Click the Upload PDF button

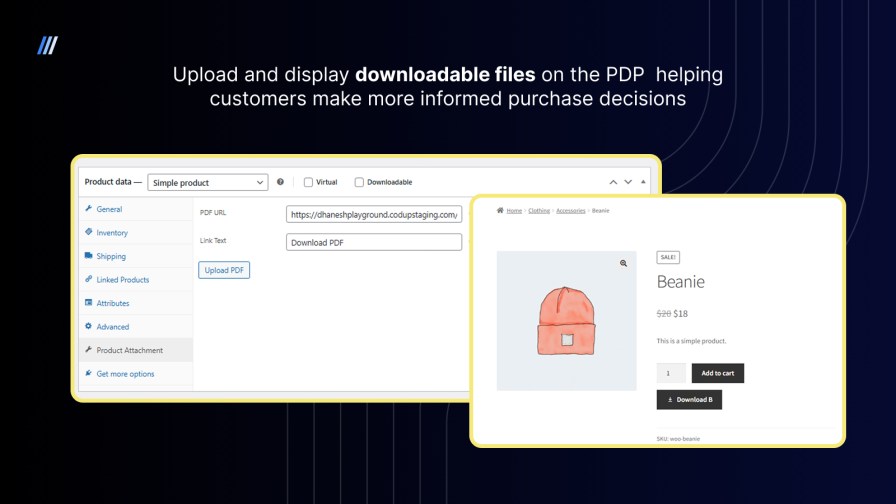224,270
